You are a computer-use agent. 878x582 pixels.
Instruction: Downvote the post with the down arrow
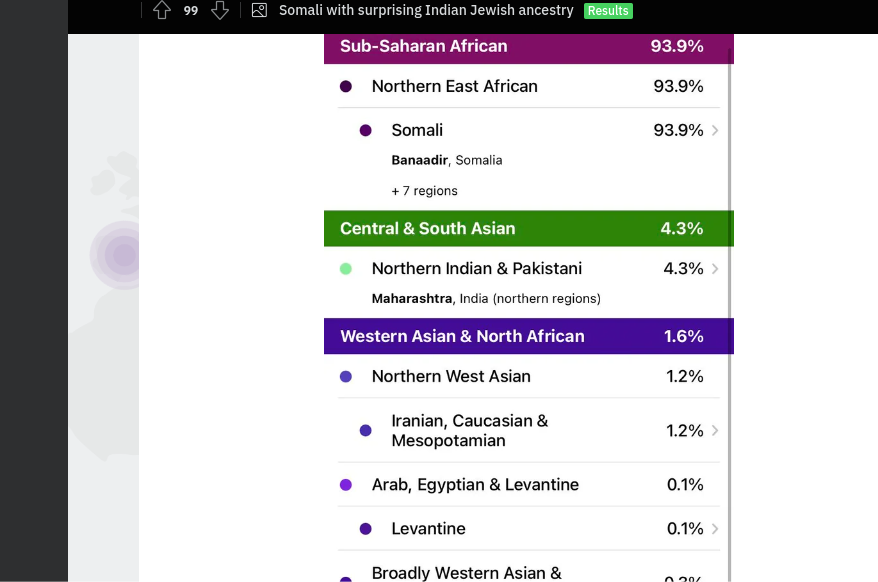pyautogui.click(x=220, y=10)
